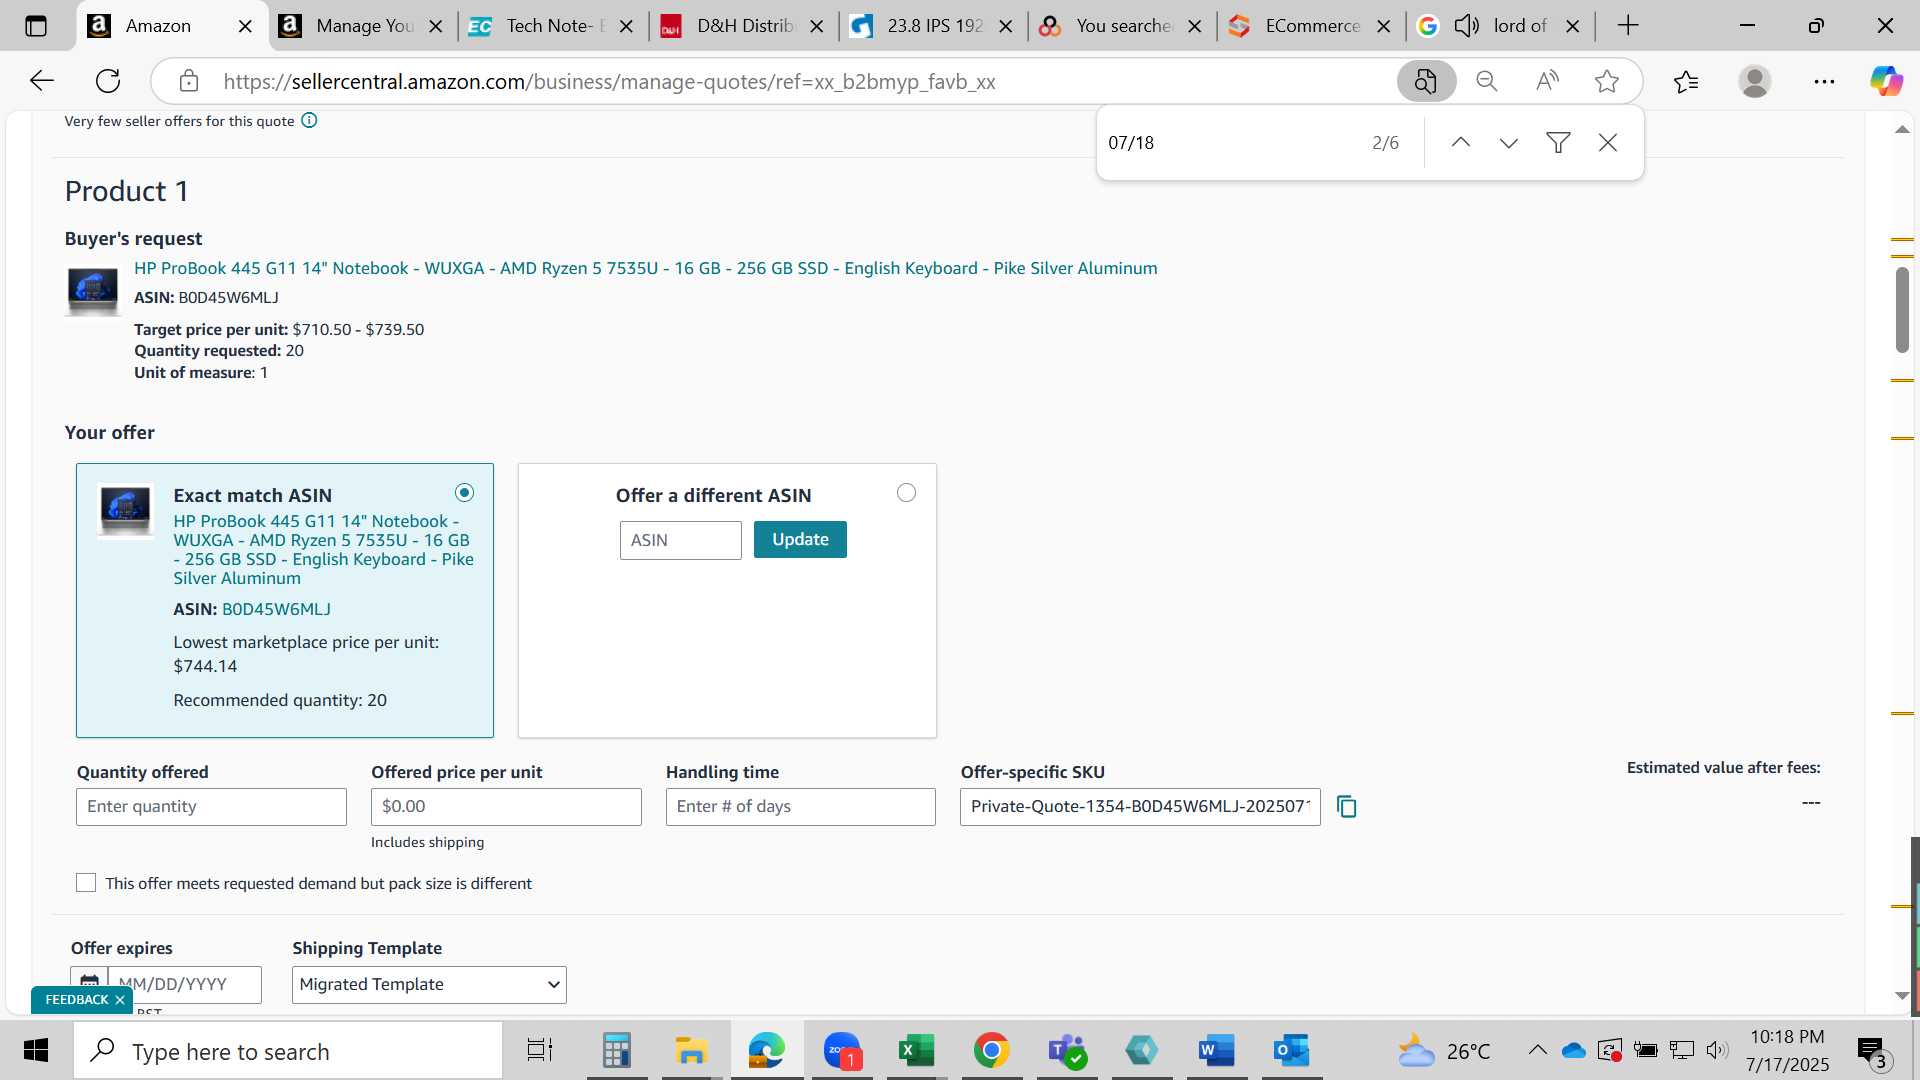Image resolution: width=1920 pixels, height=1080 pixels.
Task: Reload the Seller Central page
Action: [108, 81]
